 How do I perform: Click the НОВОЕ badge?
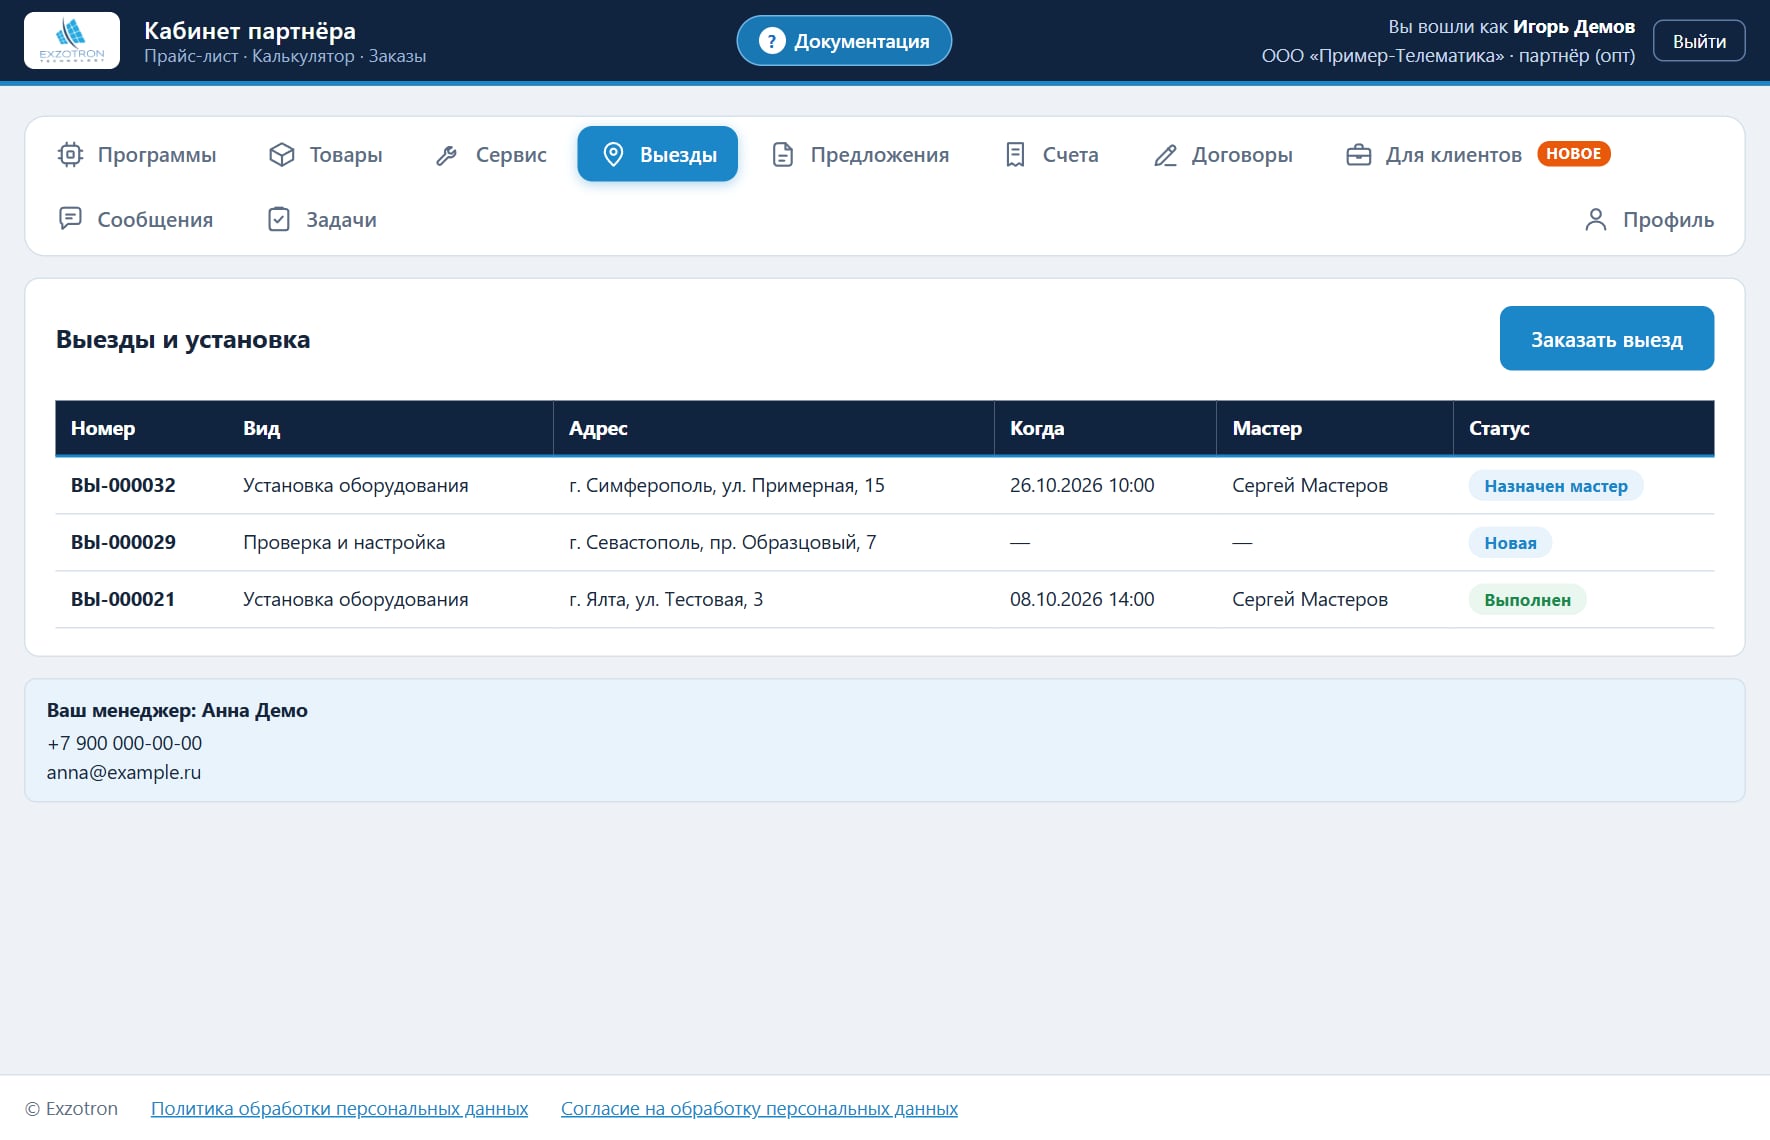[x=1574, y=153]
